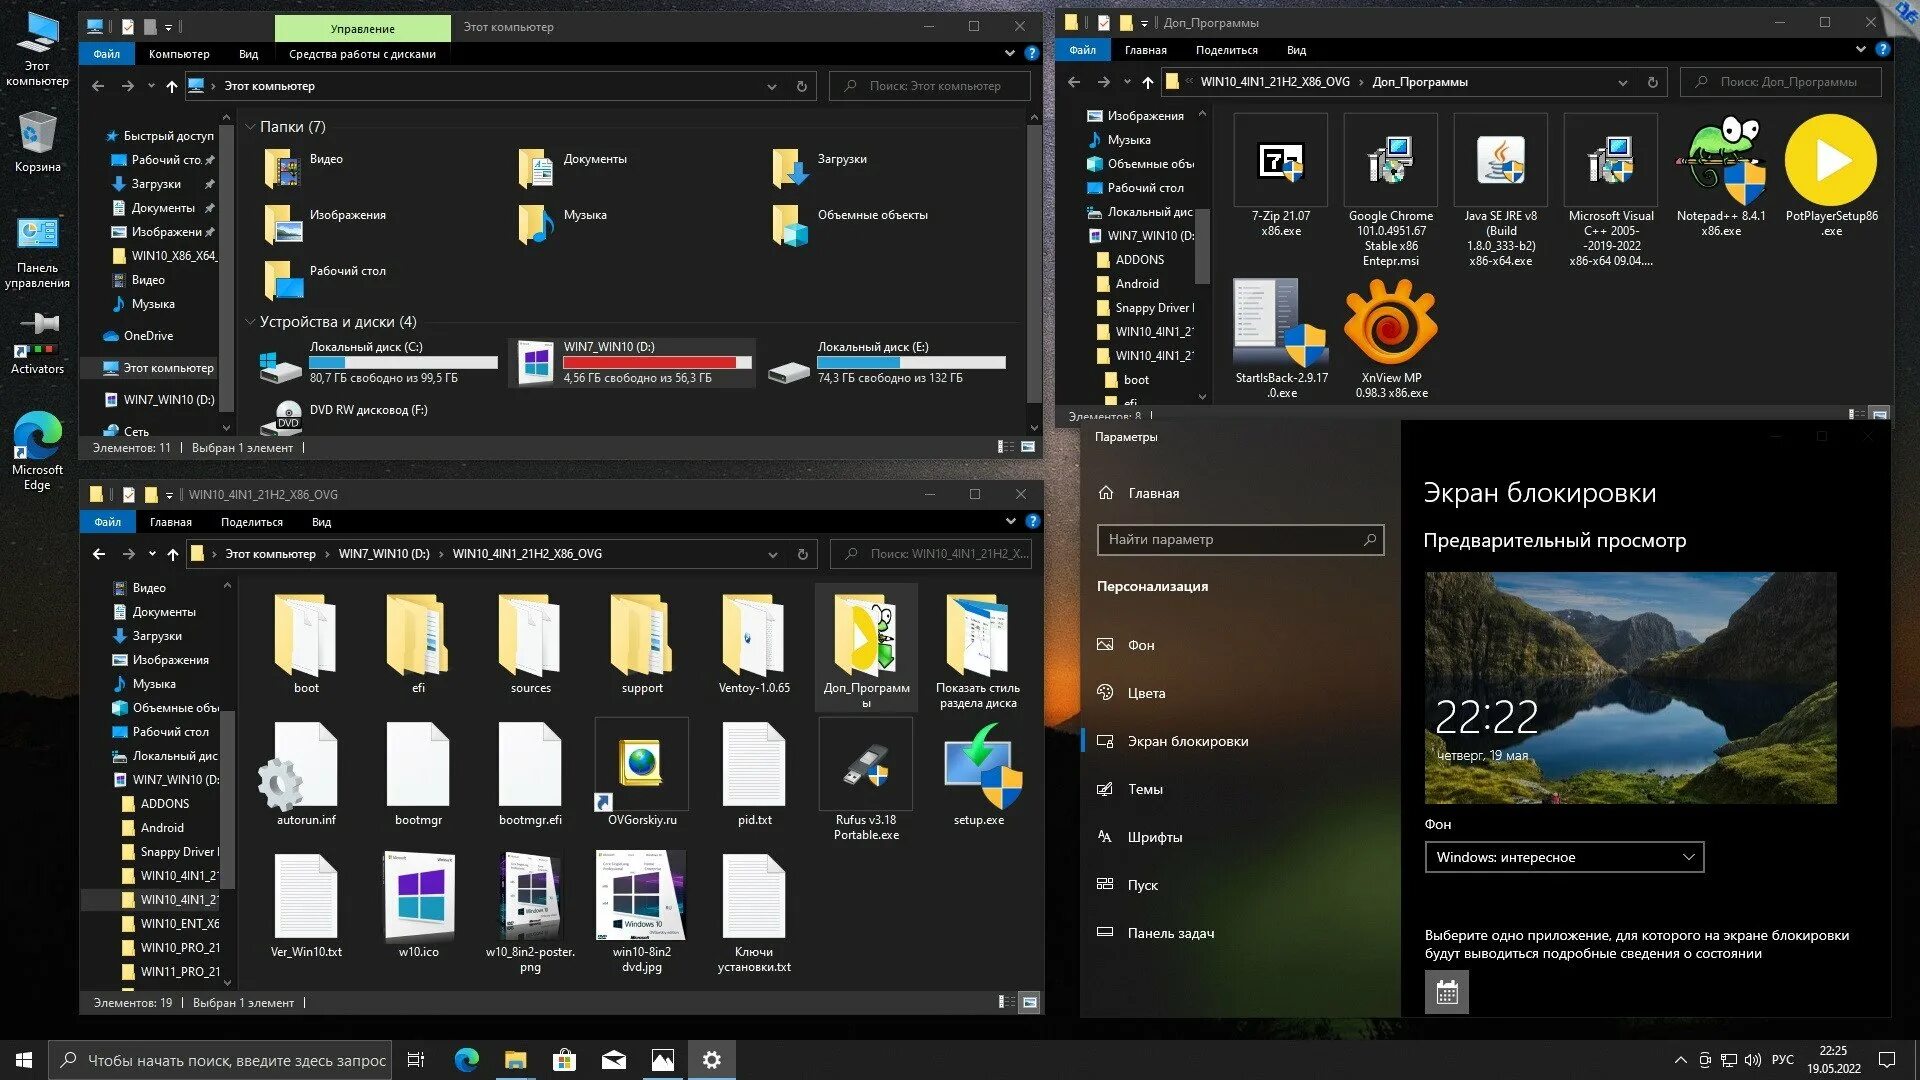Open the Темы personalization section
Viewport: 1920px width, 1080px height.
(1145, 789)
